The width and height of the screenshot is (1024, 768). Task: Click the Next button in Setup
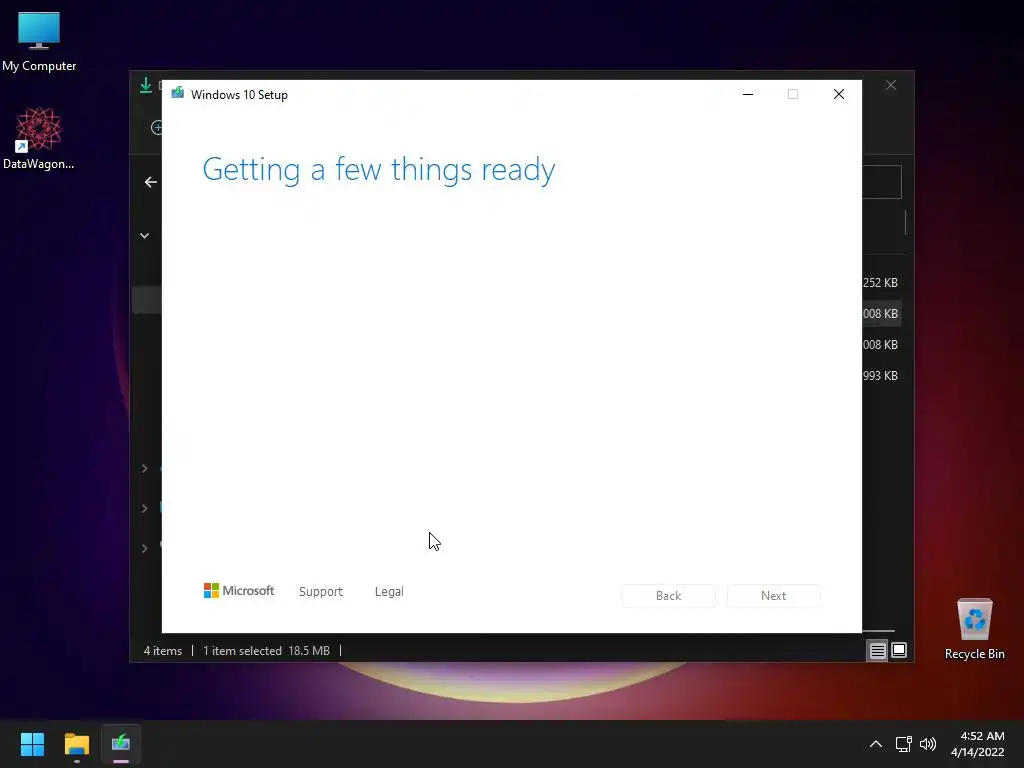[x=774, y=596]
